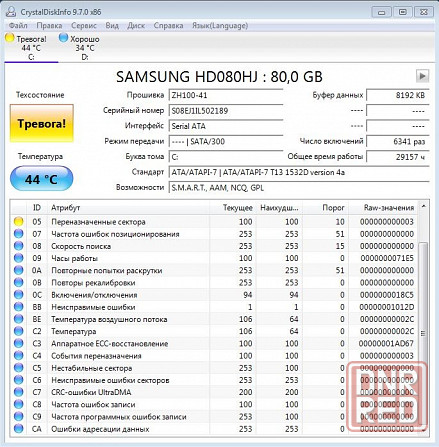Select the Частота ошибок позиционирования row
Screen dimensions: 439x447
point(214,234)
